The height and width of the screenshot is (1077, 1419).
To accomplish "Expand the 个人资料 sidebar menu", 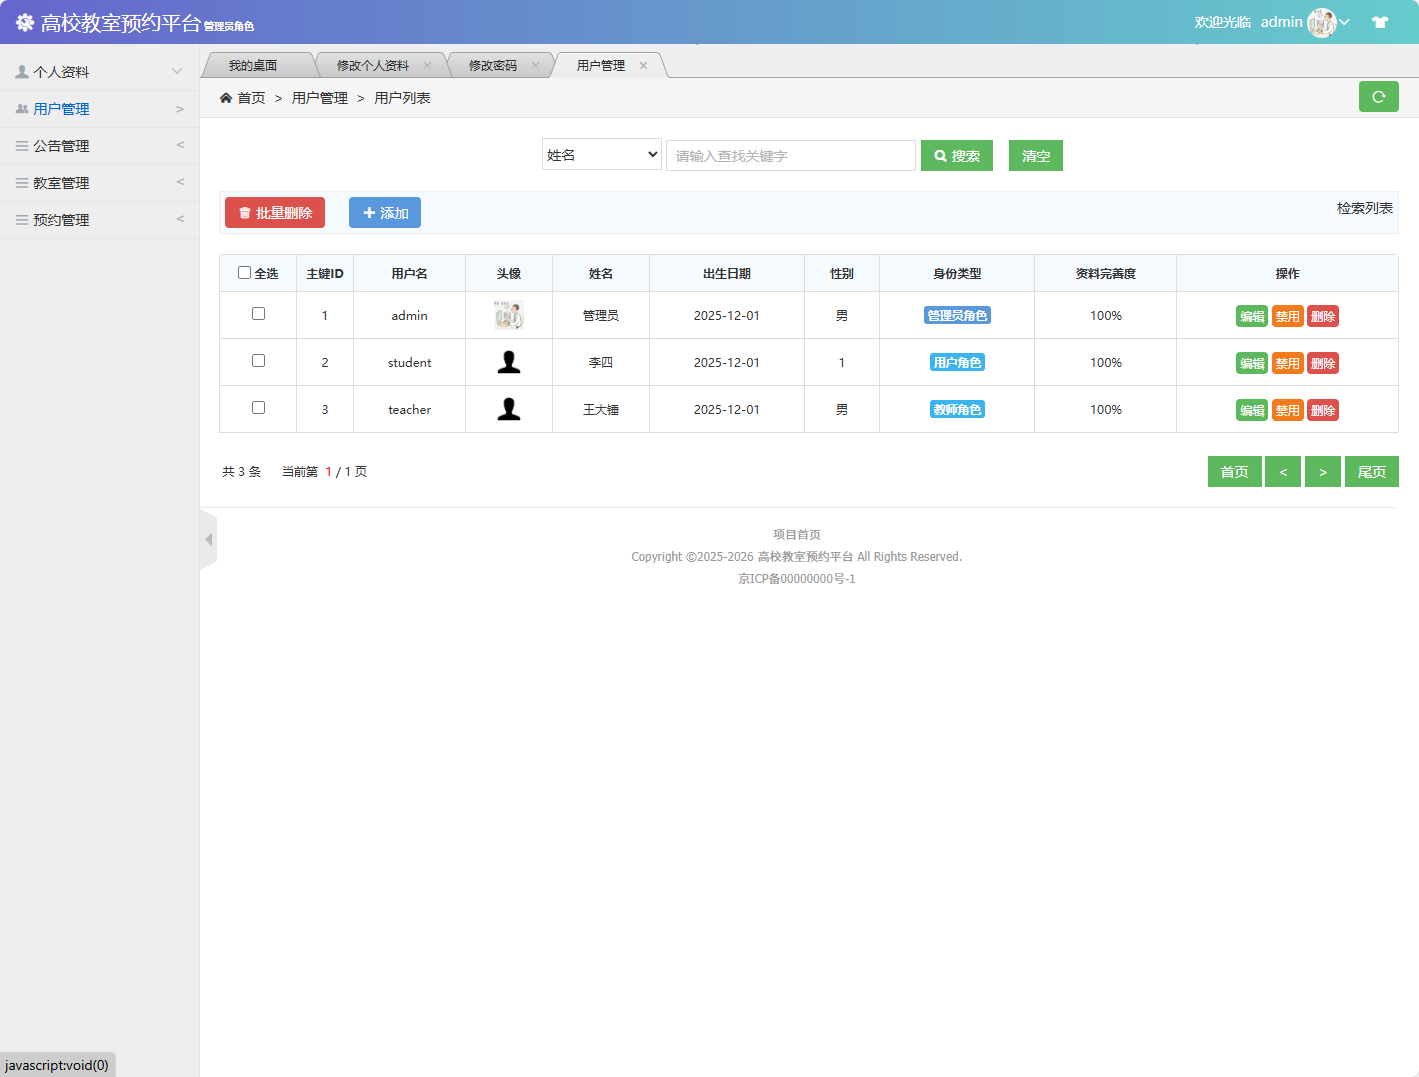I will click(99, 72).
